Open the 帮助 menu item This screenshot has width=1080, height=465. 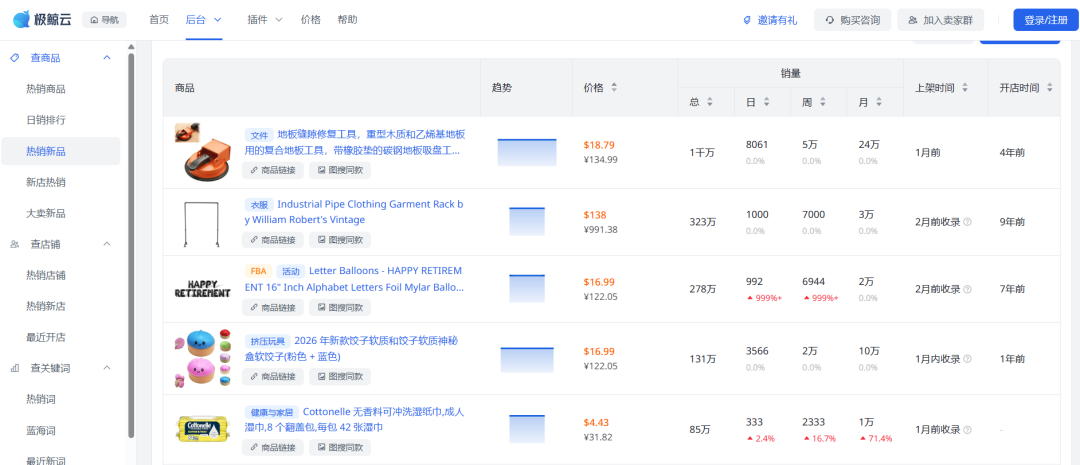(347, 20)
